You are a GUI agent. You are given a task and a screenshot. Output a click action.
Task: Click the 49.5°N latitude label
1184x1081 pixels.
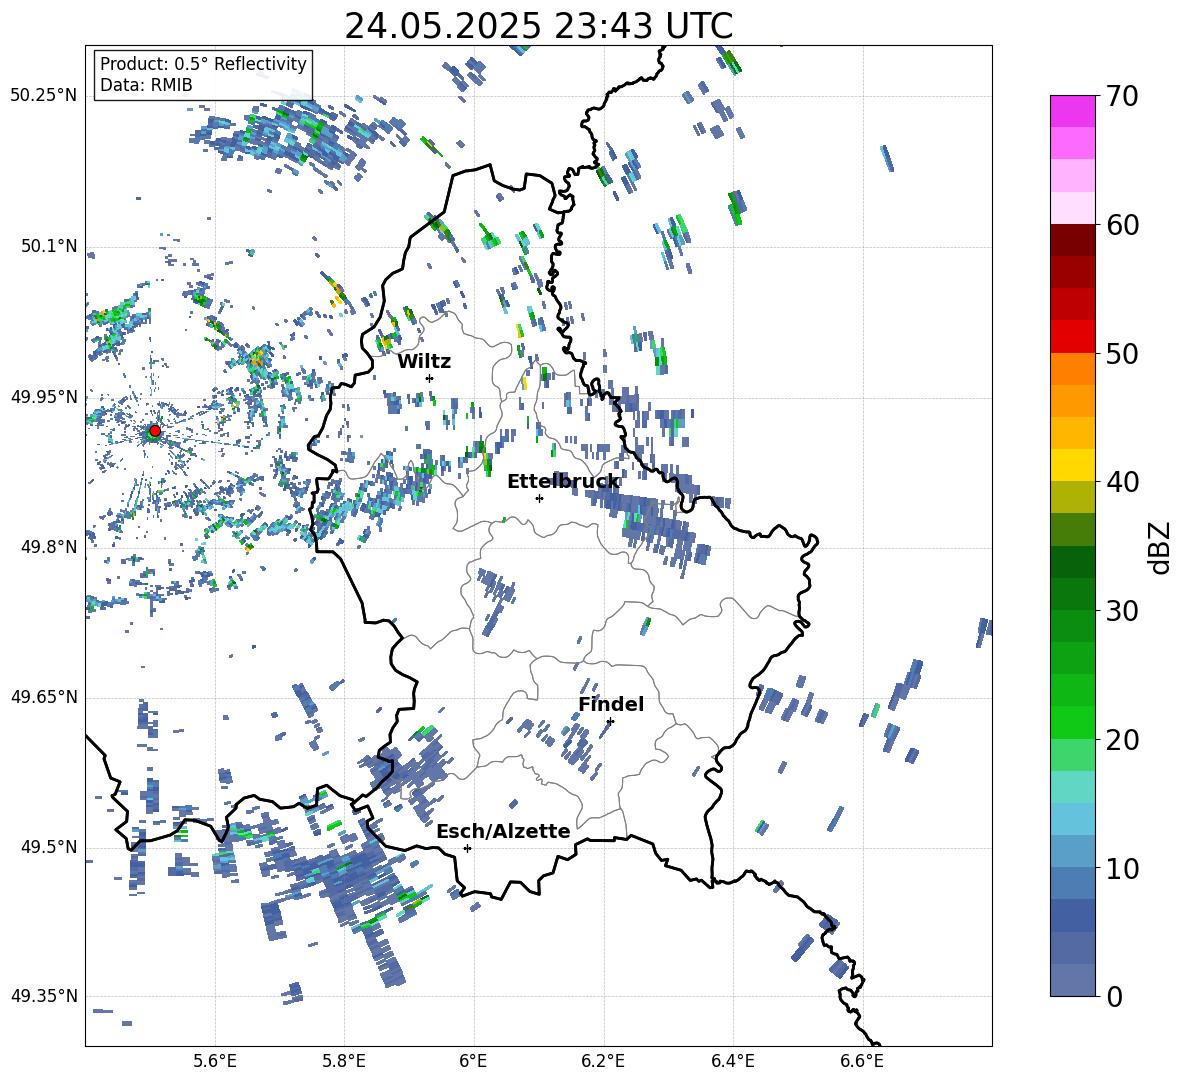pyautogui.click(x=50, y=847)
